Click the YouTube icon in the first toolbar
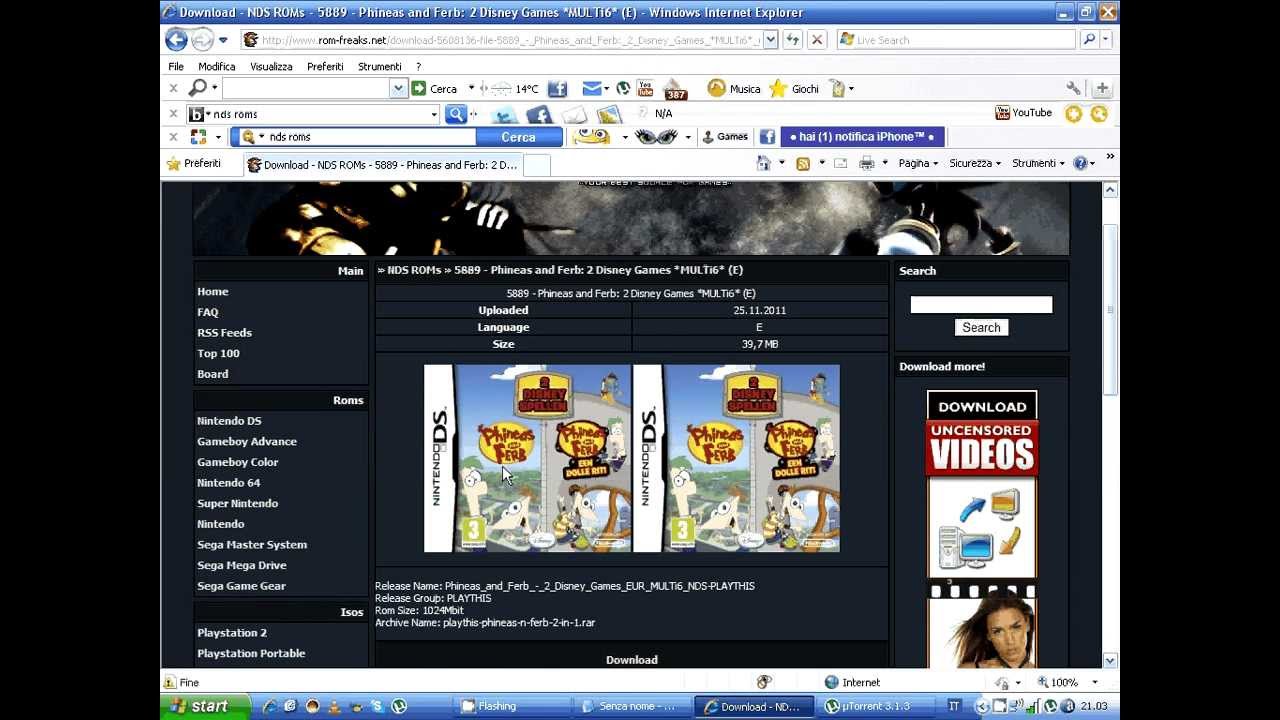Viewport: 1280px width, 720px height. click(x=645, y=89)
